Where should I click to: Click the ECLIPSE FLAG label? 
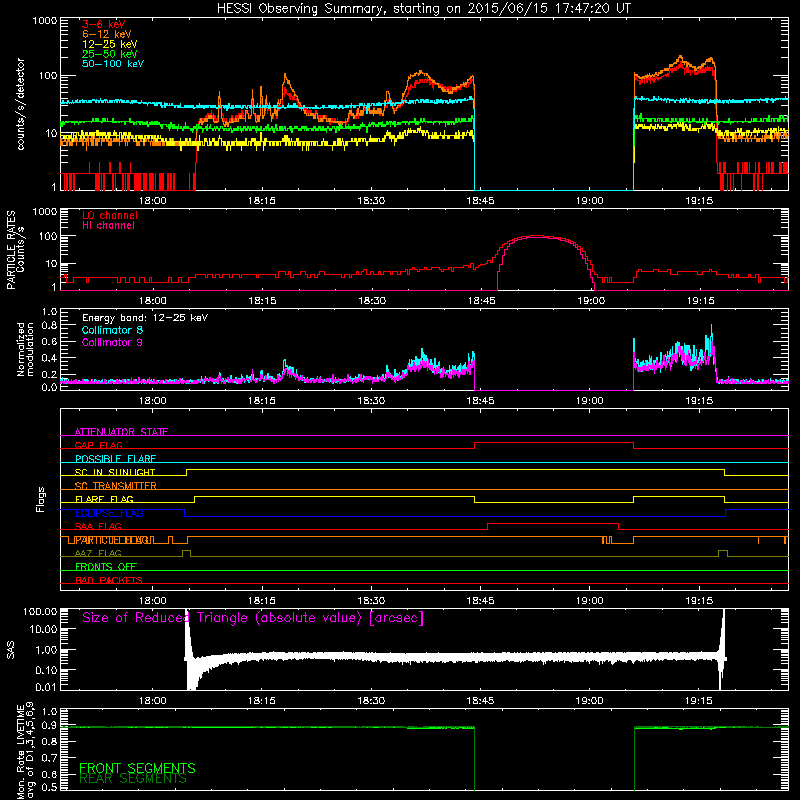tap(109, 513)
